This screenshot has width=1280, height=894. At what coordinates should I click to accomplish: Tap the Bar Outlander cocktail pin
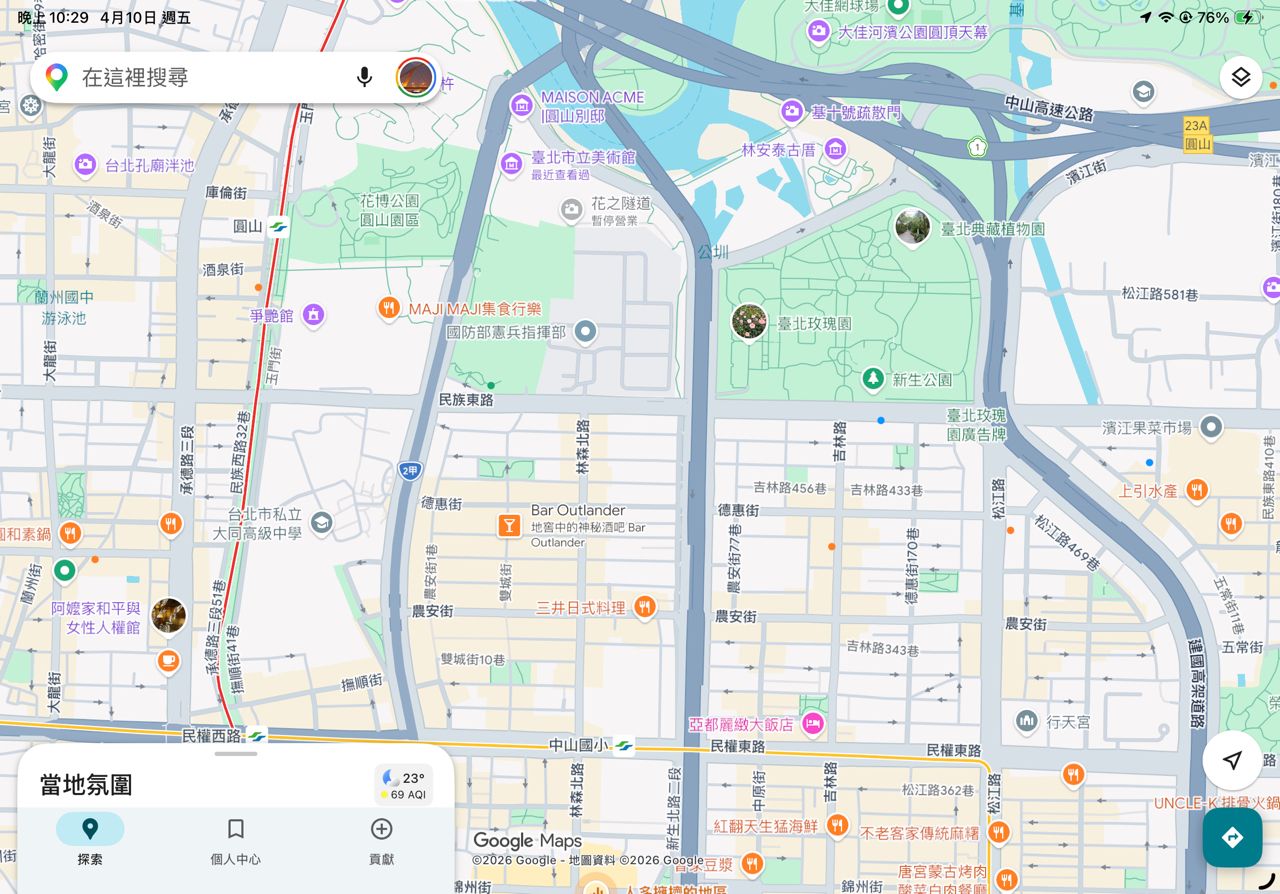click(x=509, y=525)
